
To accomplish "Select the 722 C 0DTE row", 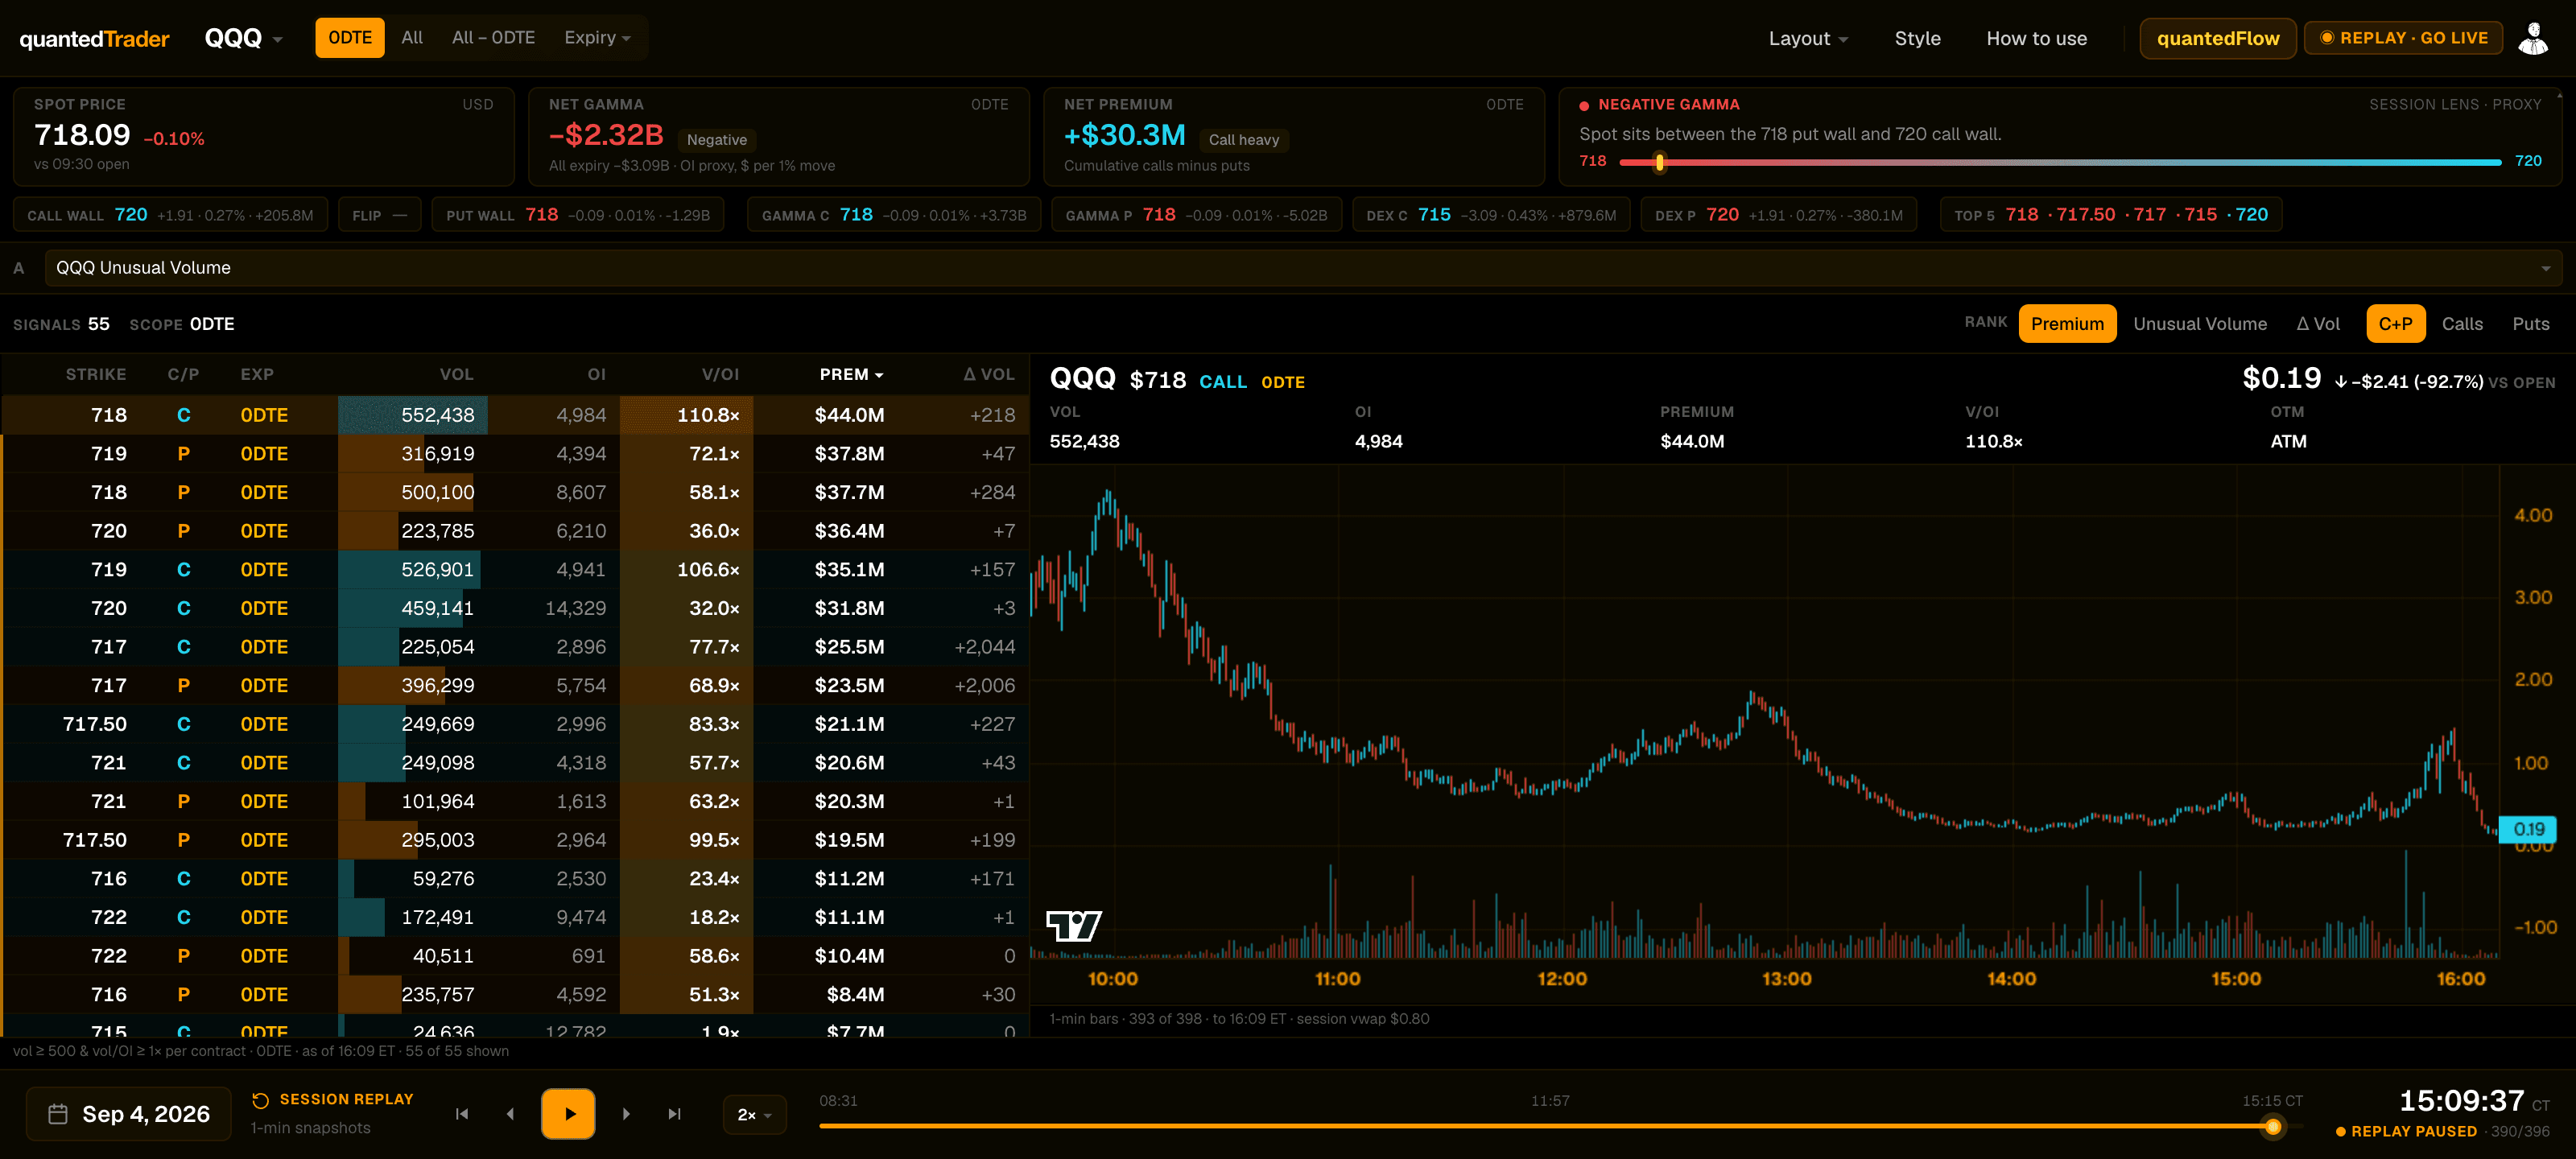I will (x=515, y=917).
